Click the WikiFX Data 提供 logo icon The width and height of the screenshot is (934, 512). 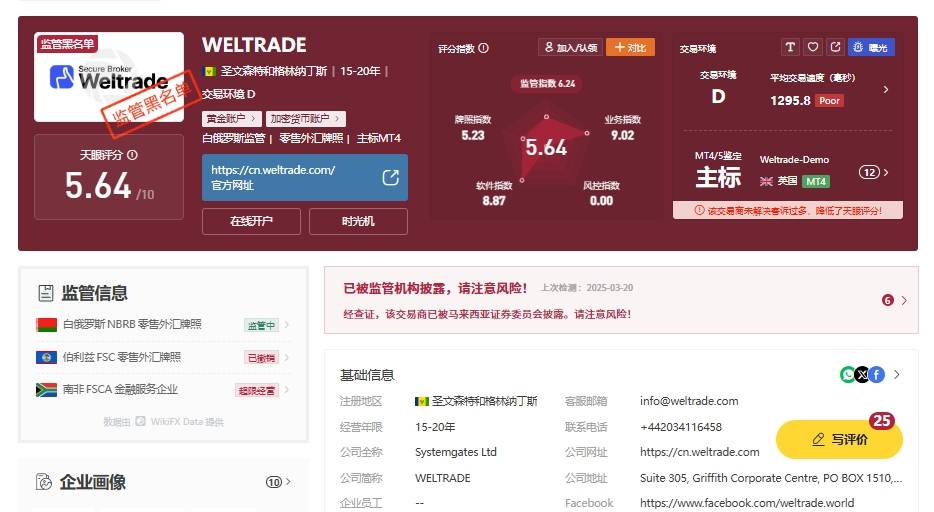(141, 422)
